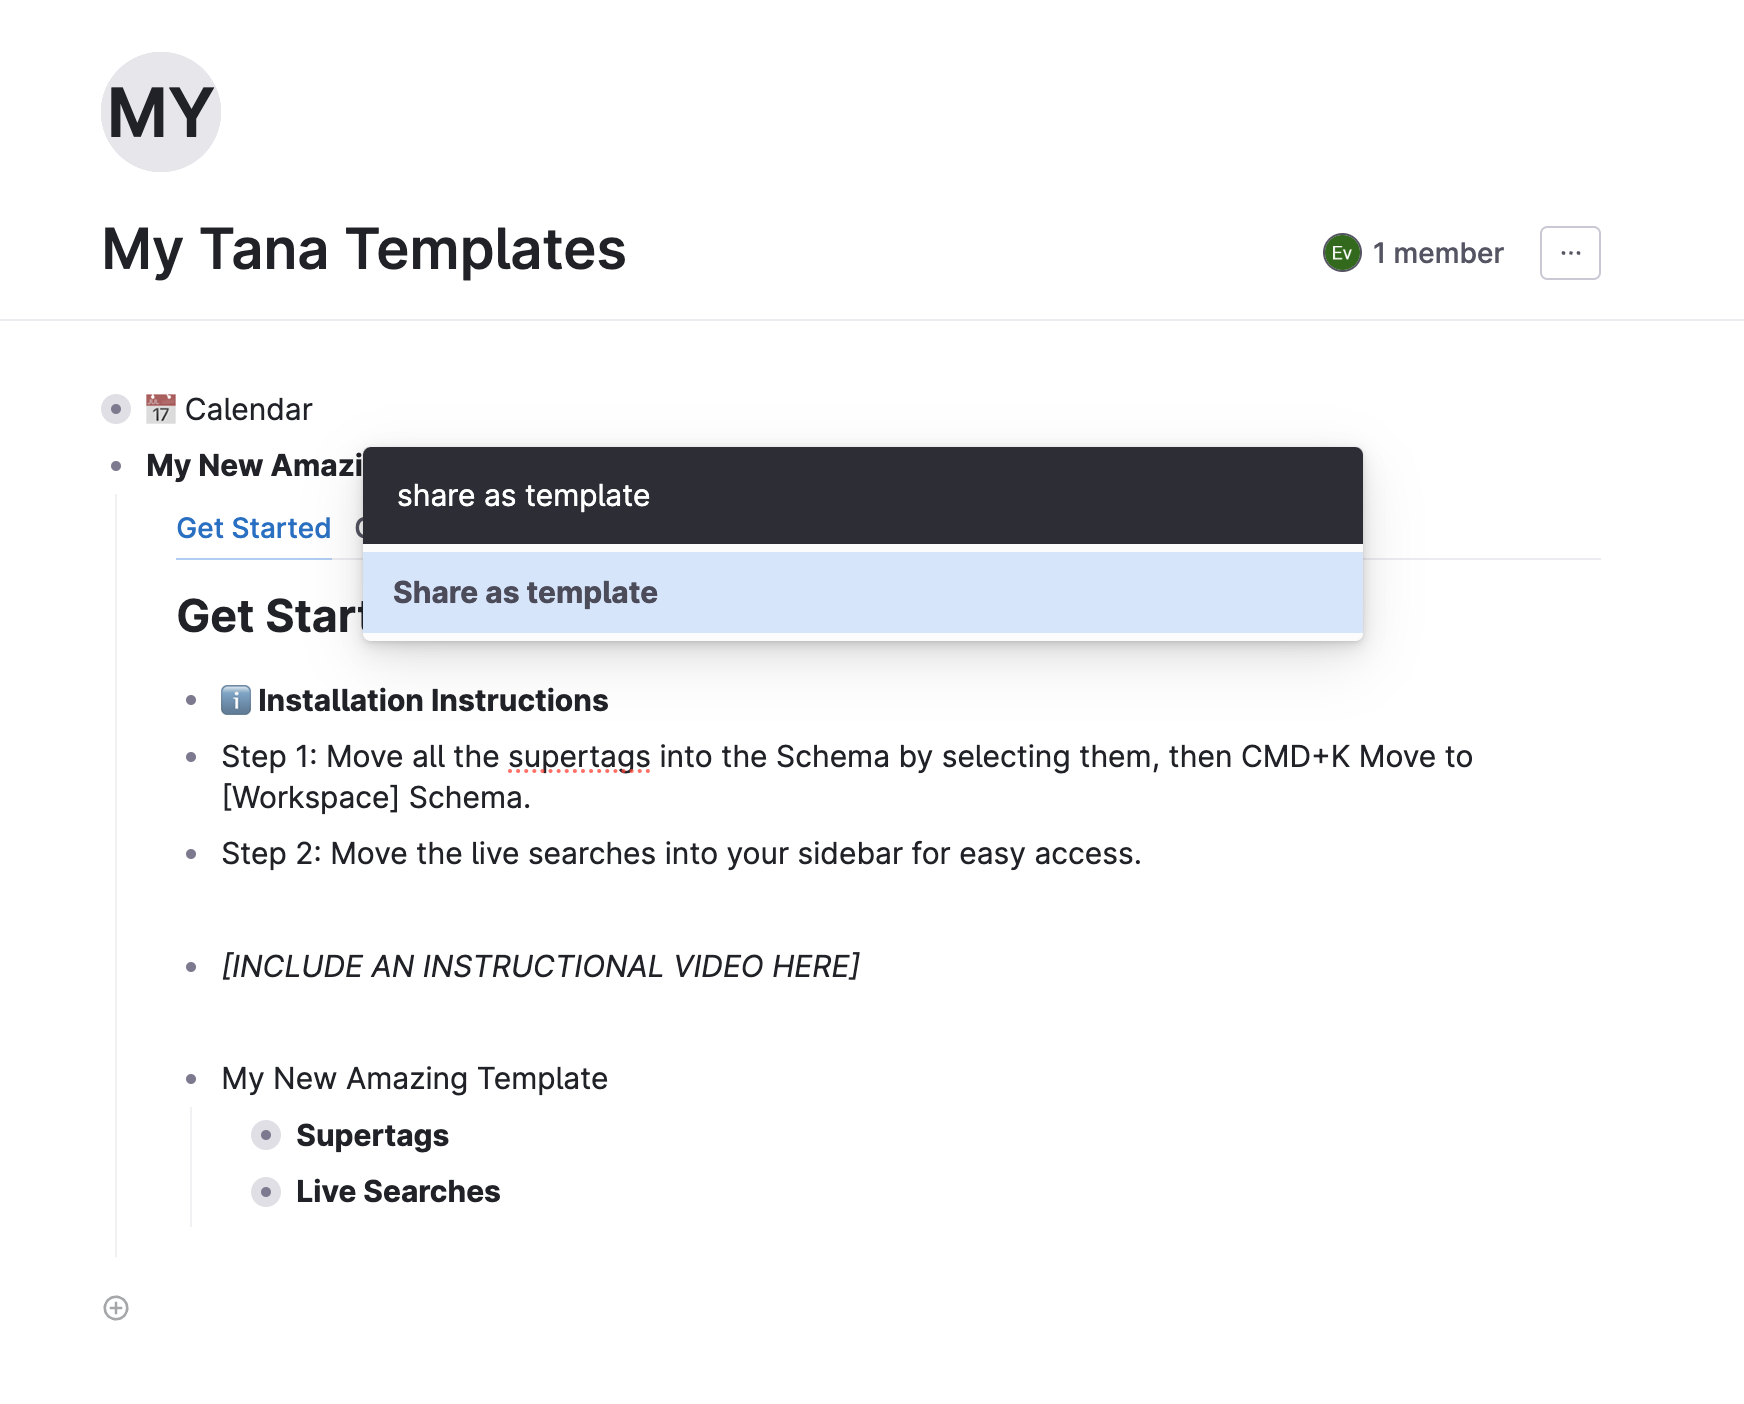This screenshot has height=1404, width=1744.
Task: Click the INCLUDE AN INSTRUCTIONAL VIDEO node
Action: (x=541, y=966)
